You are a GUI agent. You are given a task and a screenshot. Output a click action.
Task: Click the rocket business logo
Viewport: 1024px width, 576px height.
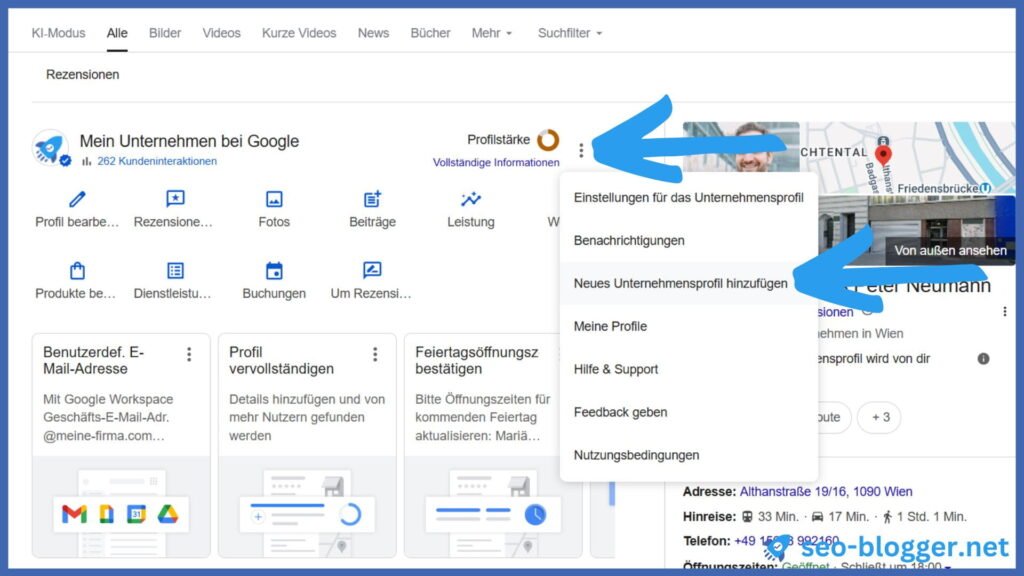point(50,148)
